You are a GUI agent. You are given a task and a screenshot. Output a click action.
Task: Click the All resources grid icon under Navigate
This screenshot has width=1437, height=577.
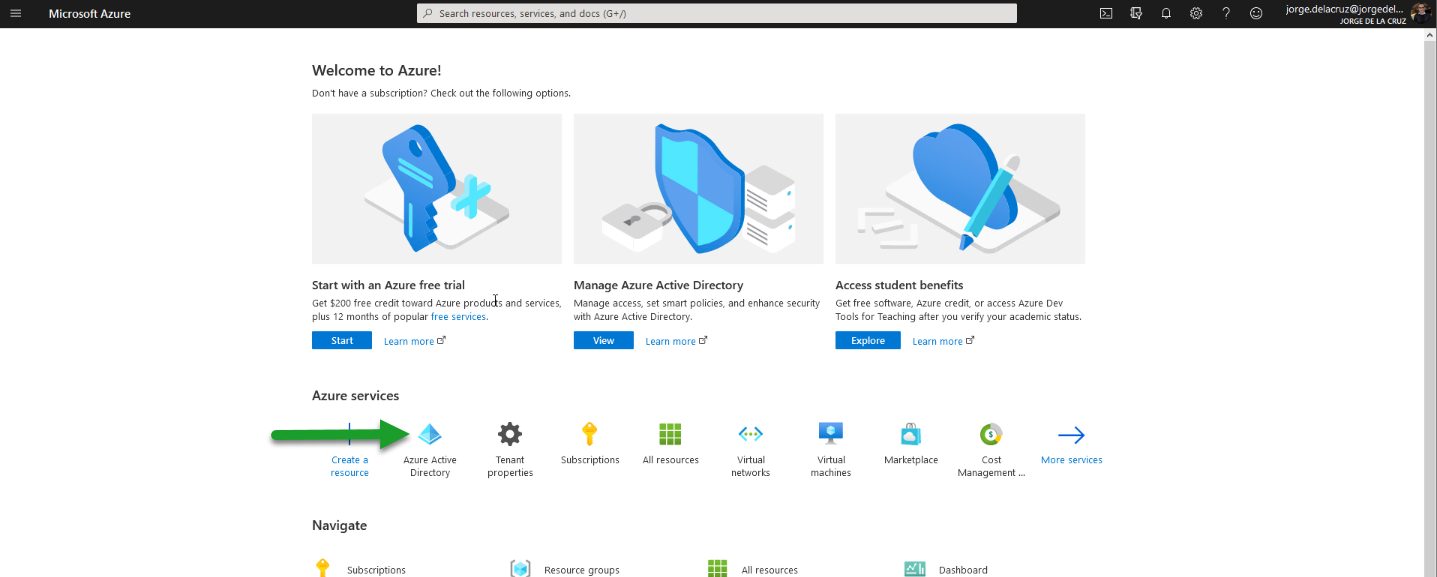click(x=718, y=569)
